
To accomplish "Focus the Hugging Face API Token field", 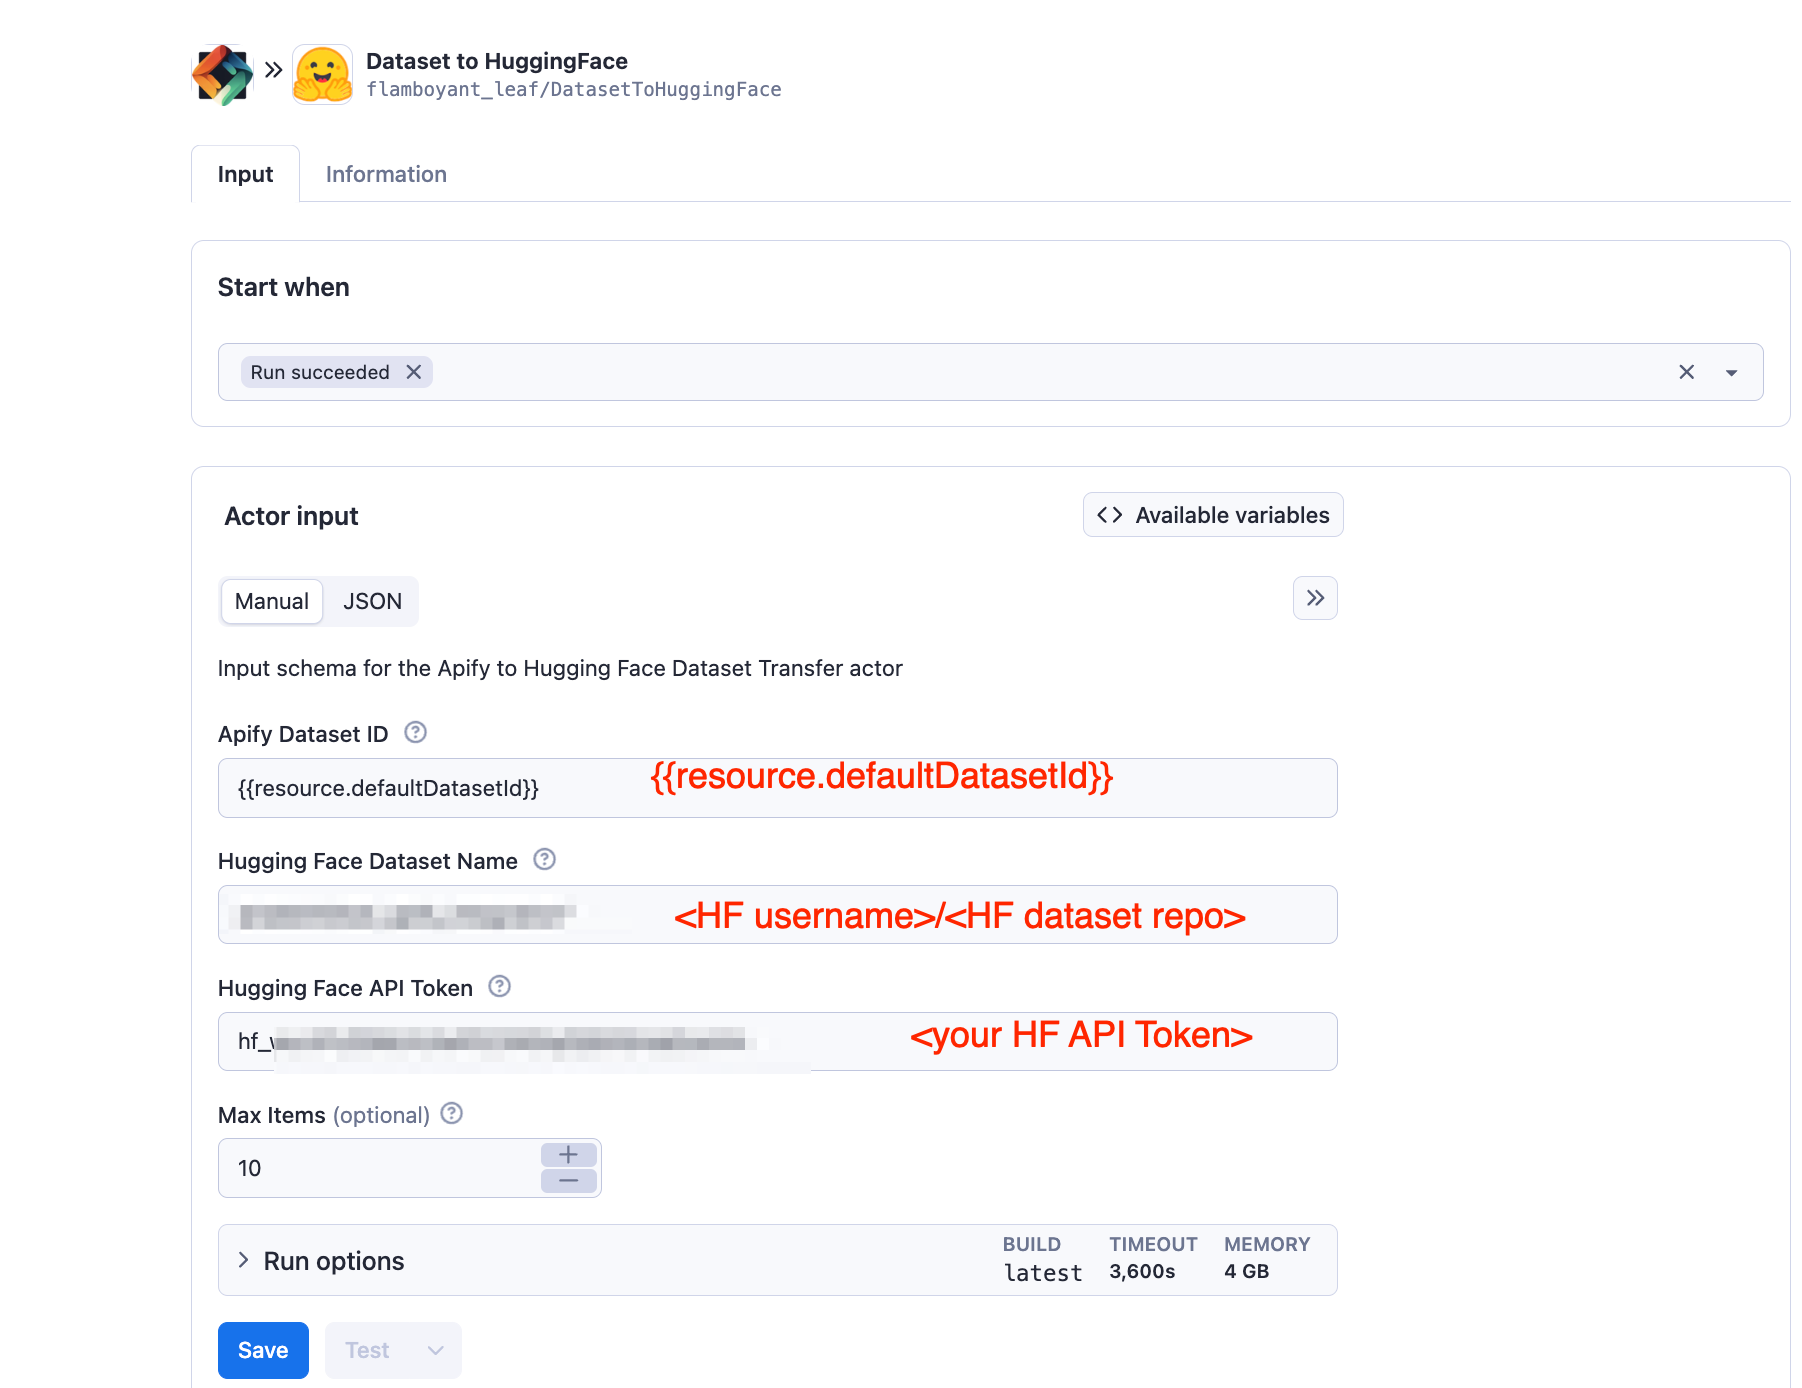I will coord(777,1042).
